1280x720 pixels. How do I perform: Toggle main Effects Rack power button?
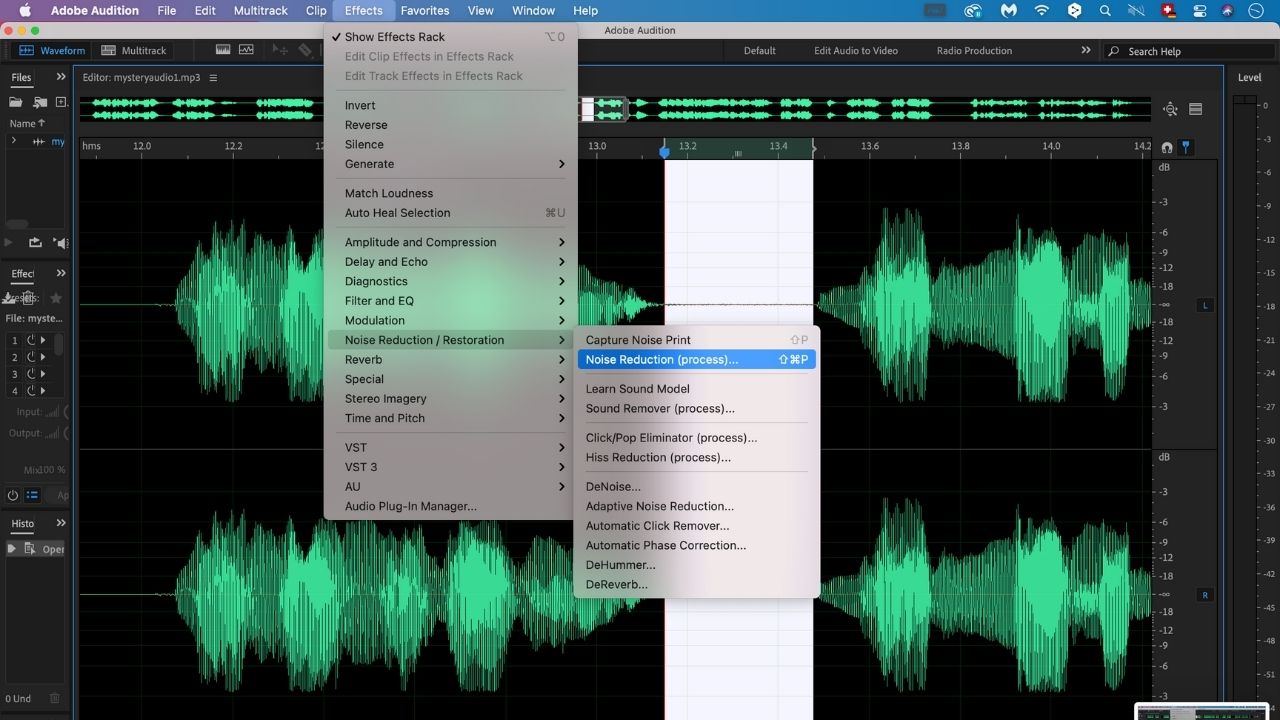pos(13,495)
